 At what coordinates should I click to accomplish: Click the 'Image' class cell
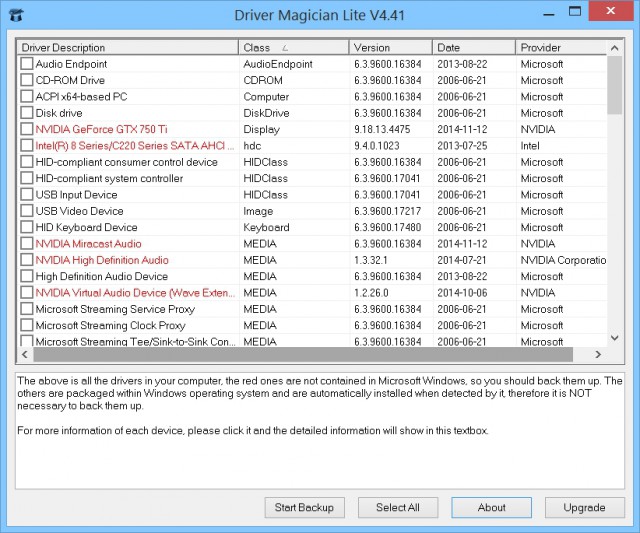258,211
